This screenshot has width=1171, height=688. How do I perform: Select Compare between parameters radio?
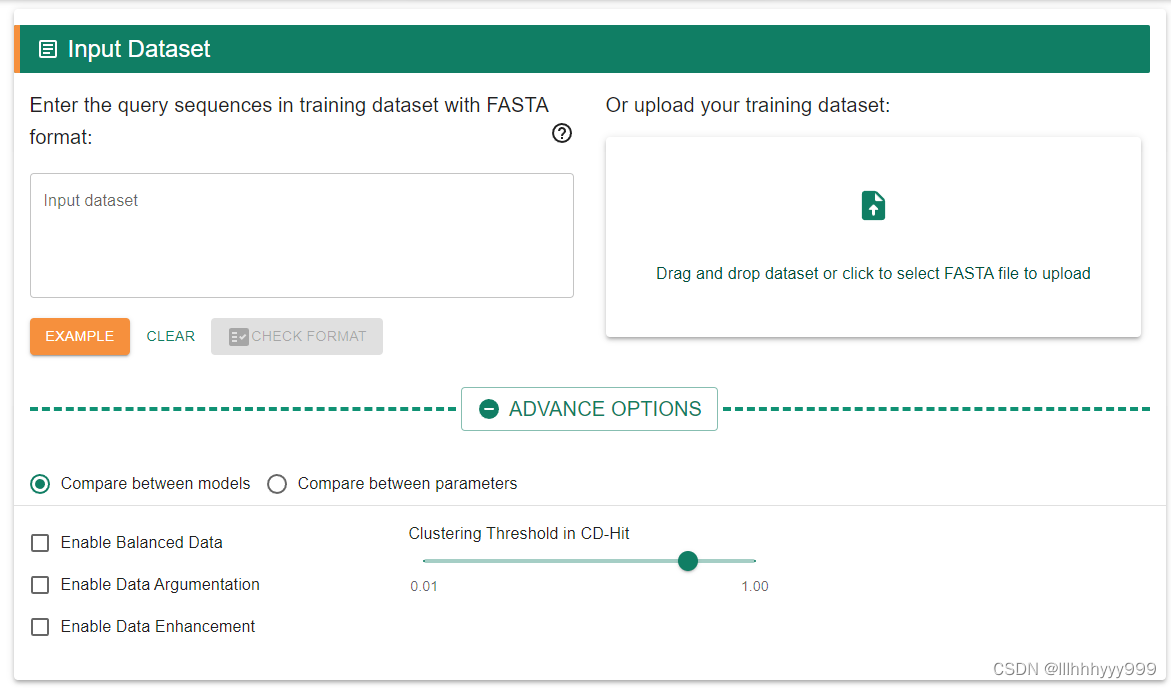pos(277,484)
